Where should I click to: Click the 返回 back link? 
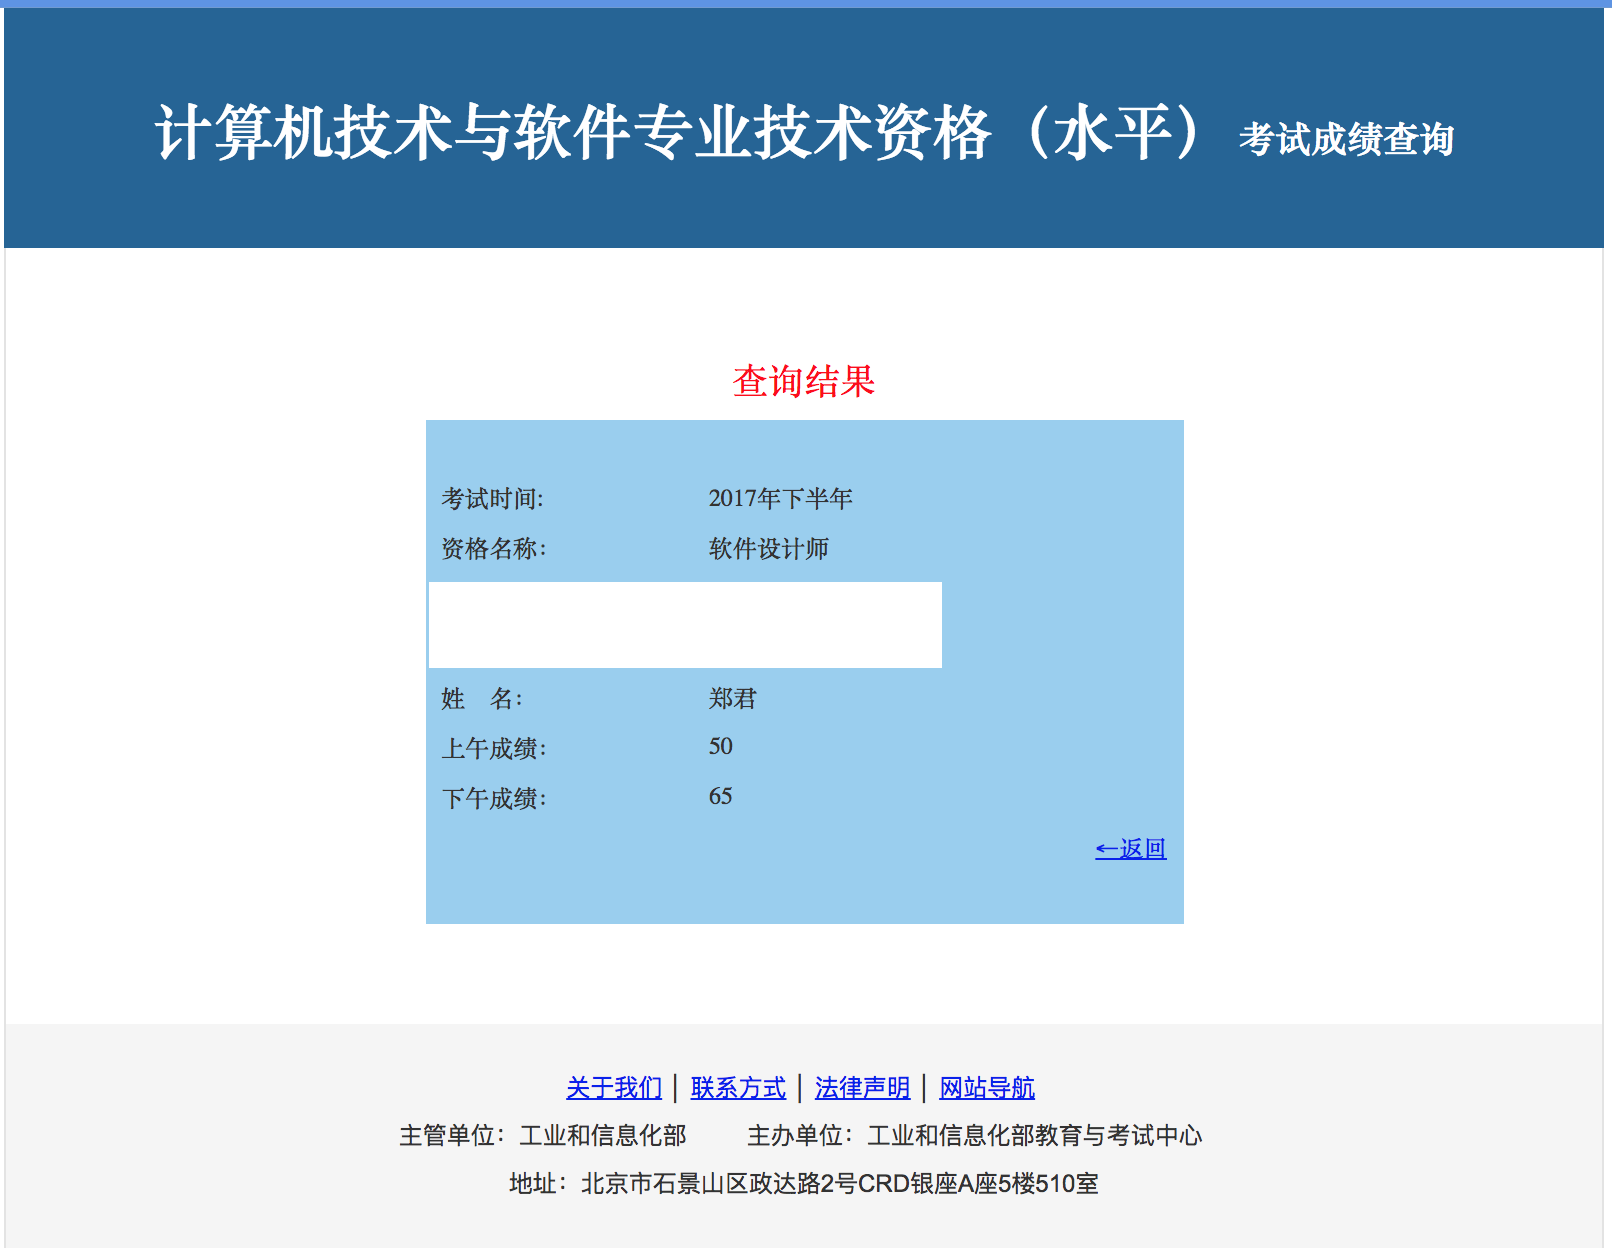tap(1130, 849)
